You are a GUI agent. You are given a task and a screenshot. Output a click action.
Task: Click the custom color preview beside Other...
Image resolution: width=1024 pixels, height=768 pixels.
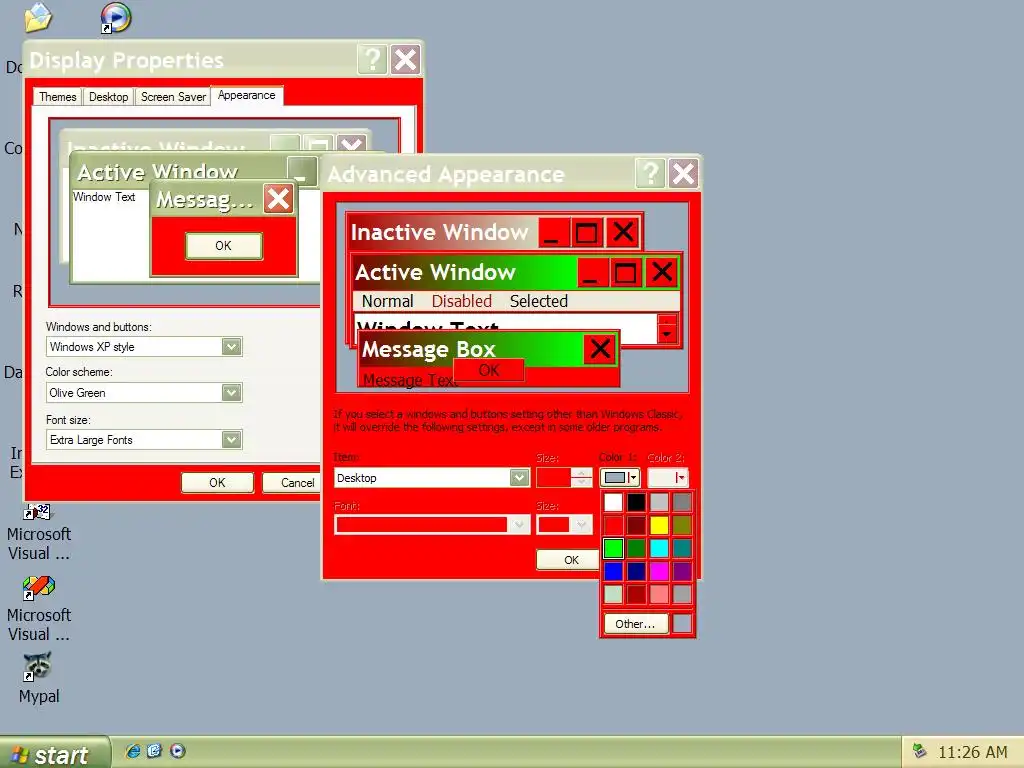pos(682,624)
